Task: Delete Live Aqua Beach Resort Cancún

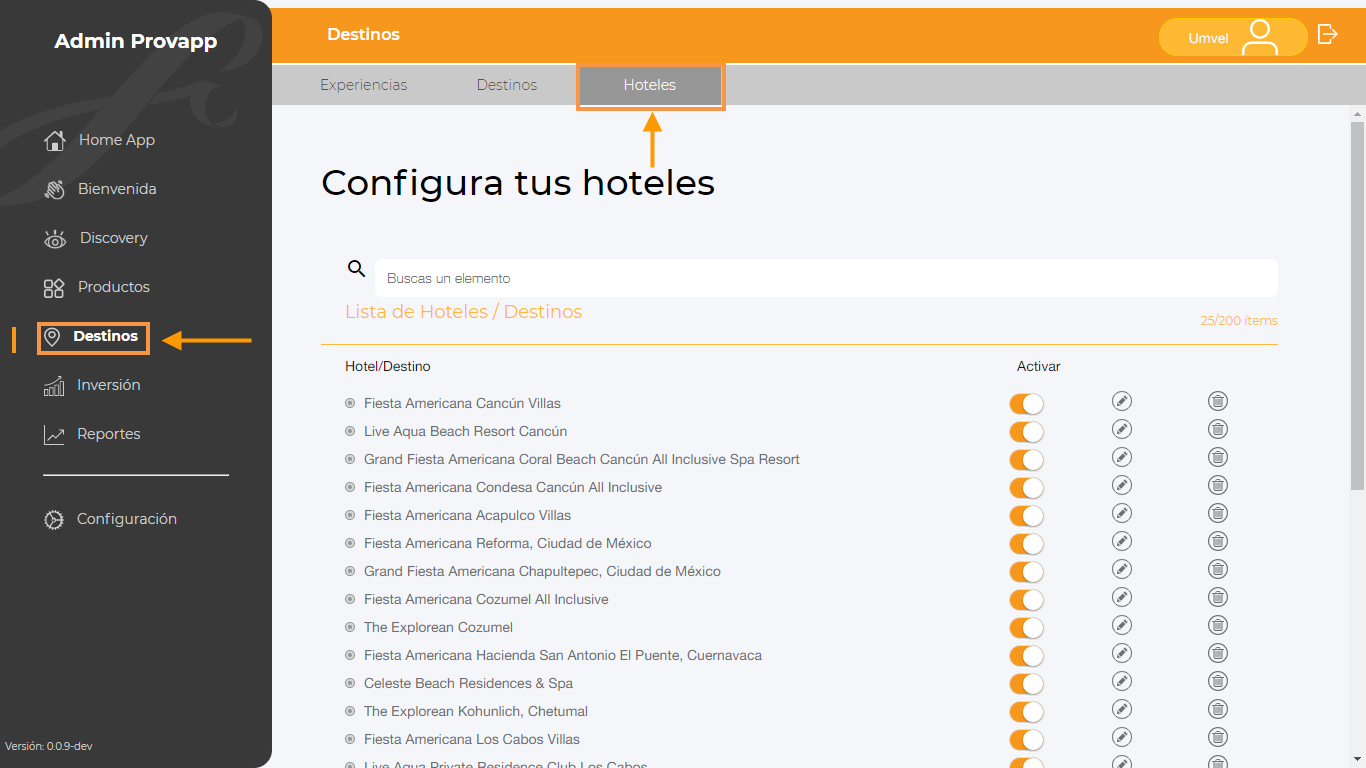Action: 1218,429
